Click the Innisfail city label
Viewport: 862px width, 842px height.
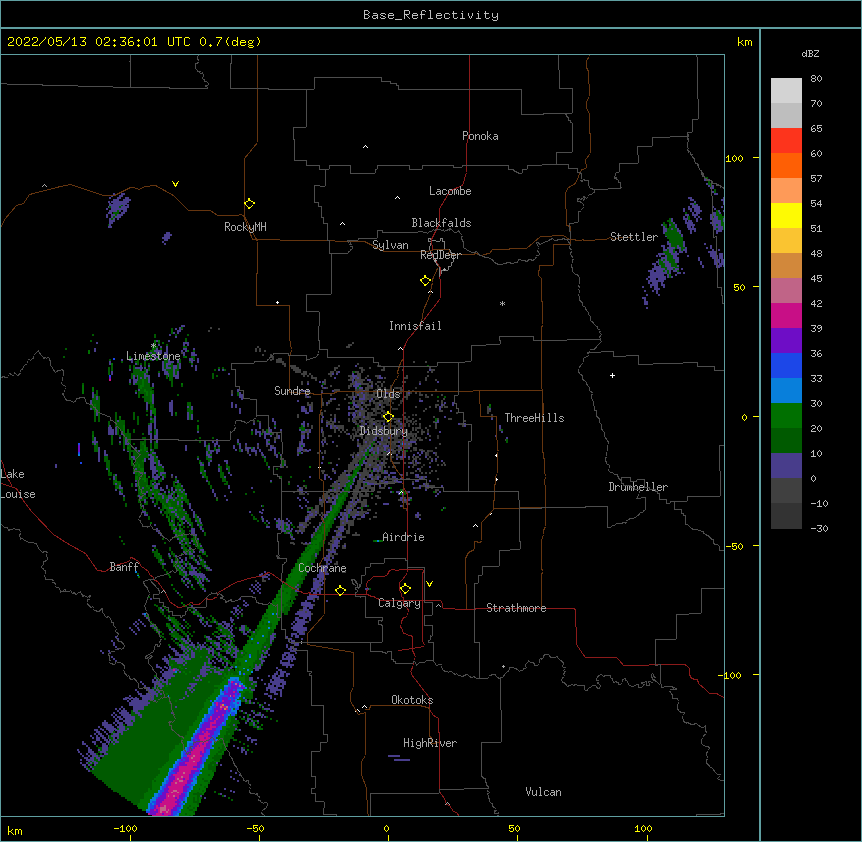(x=415, y=326)
